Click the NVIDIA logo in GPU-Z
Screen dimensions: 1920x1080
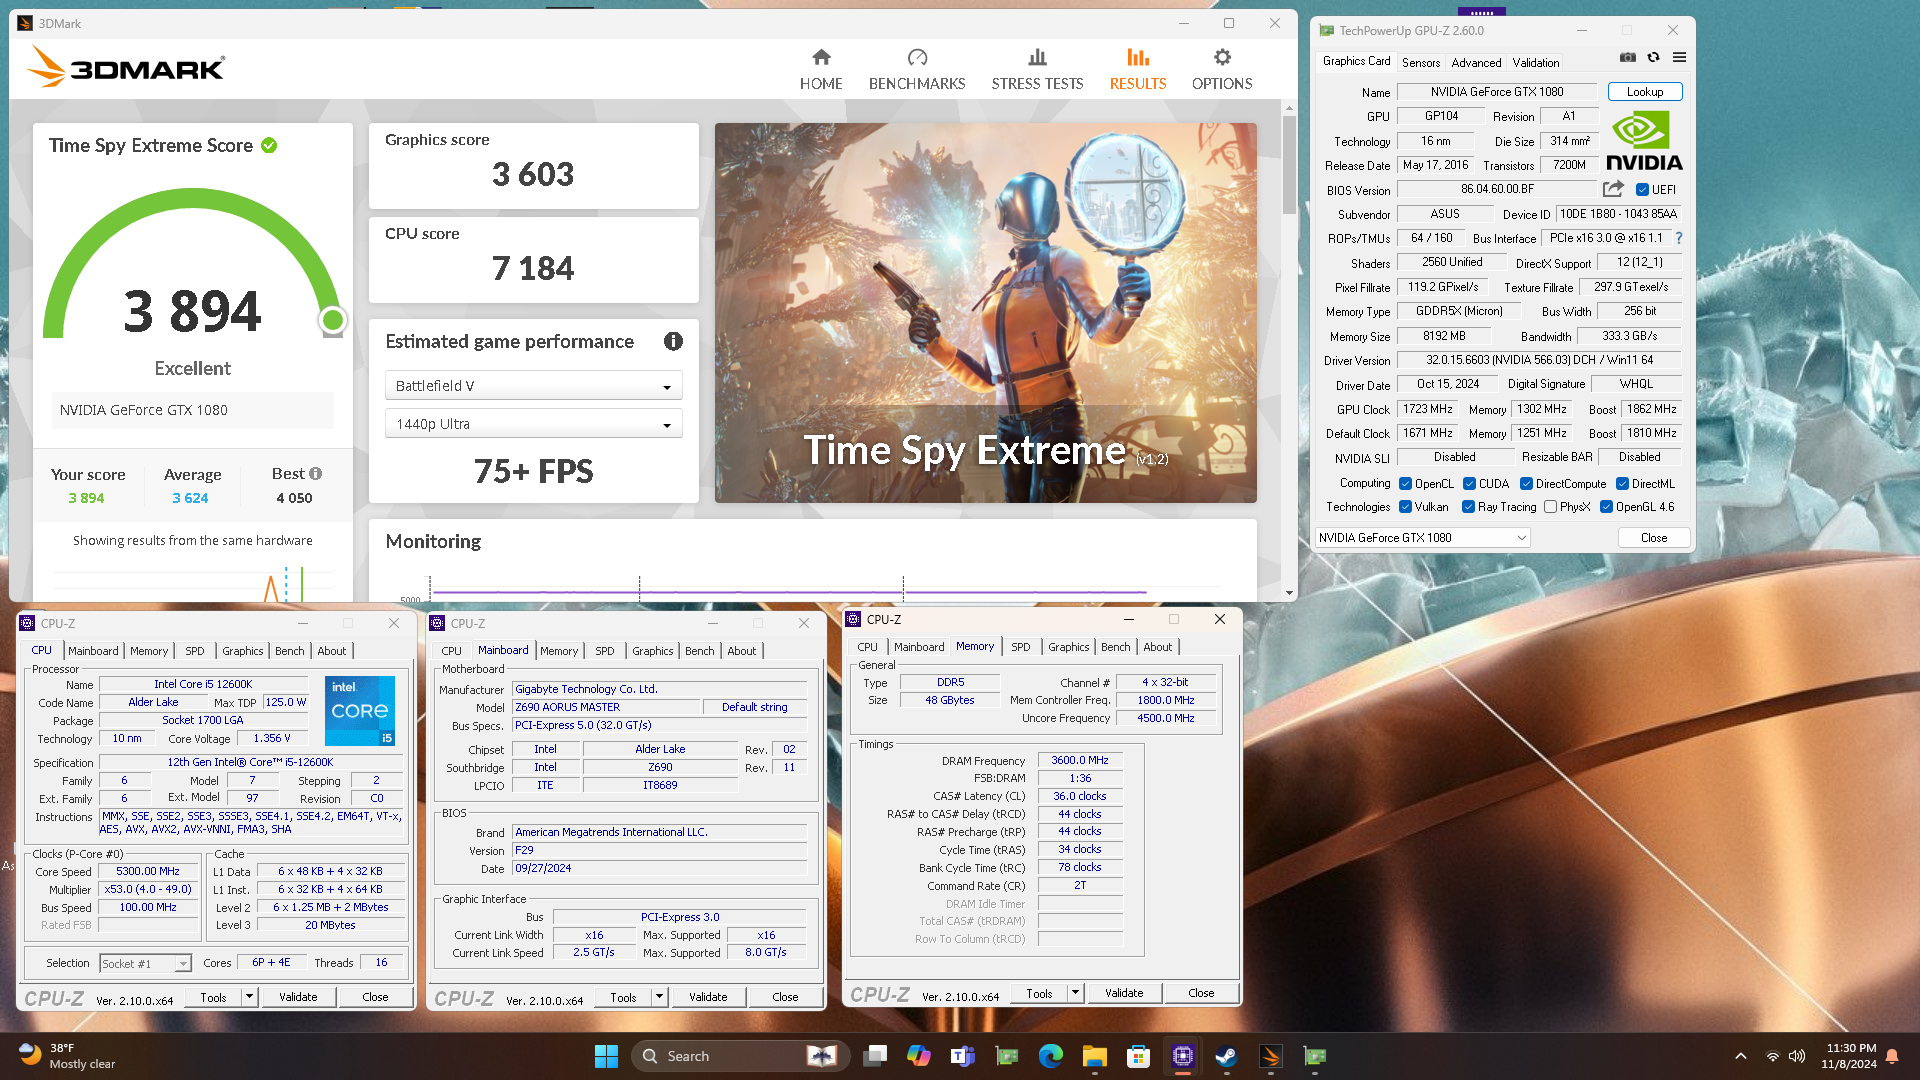[x=1644, y=141]
